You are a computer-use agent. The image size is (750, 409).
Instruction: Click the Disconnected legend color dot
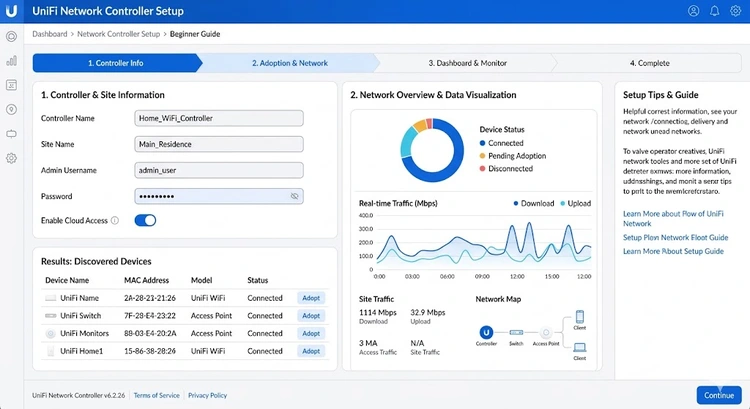coord(482,168)
